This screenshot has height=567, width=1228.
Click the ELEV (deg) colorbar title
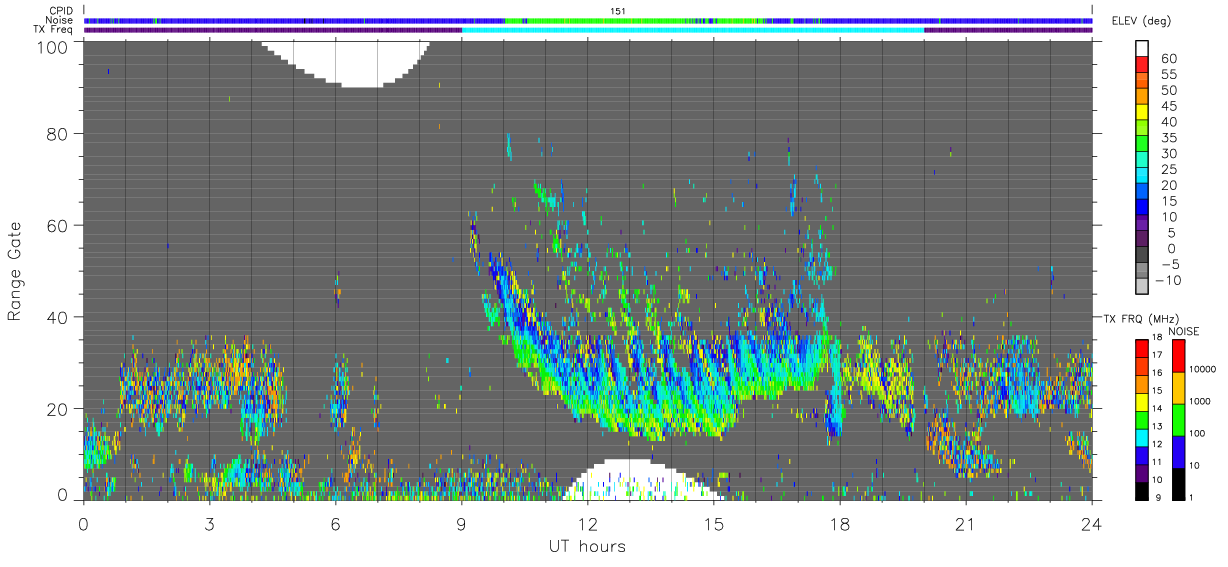click(1143, 21)
